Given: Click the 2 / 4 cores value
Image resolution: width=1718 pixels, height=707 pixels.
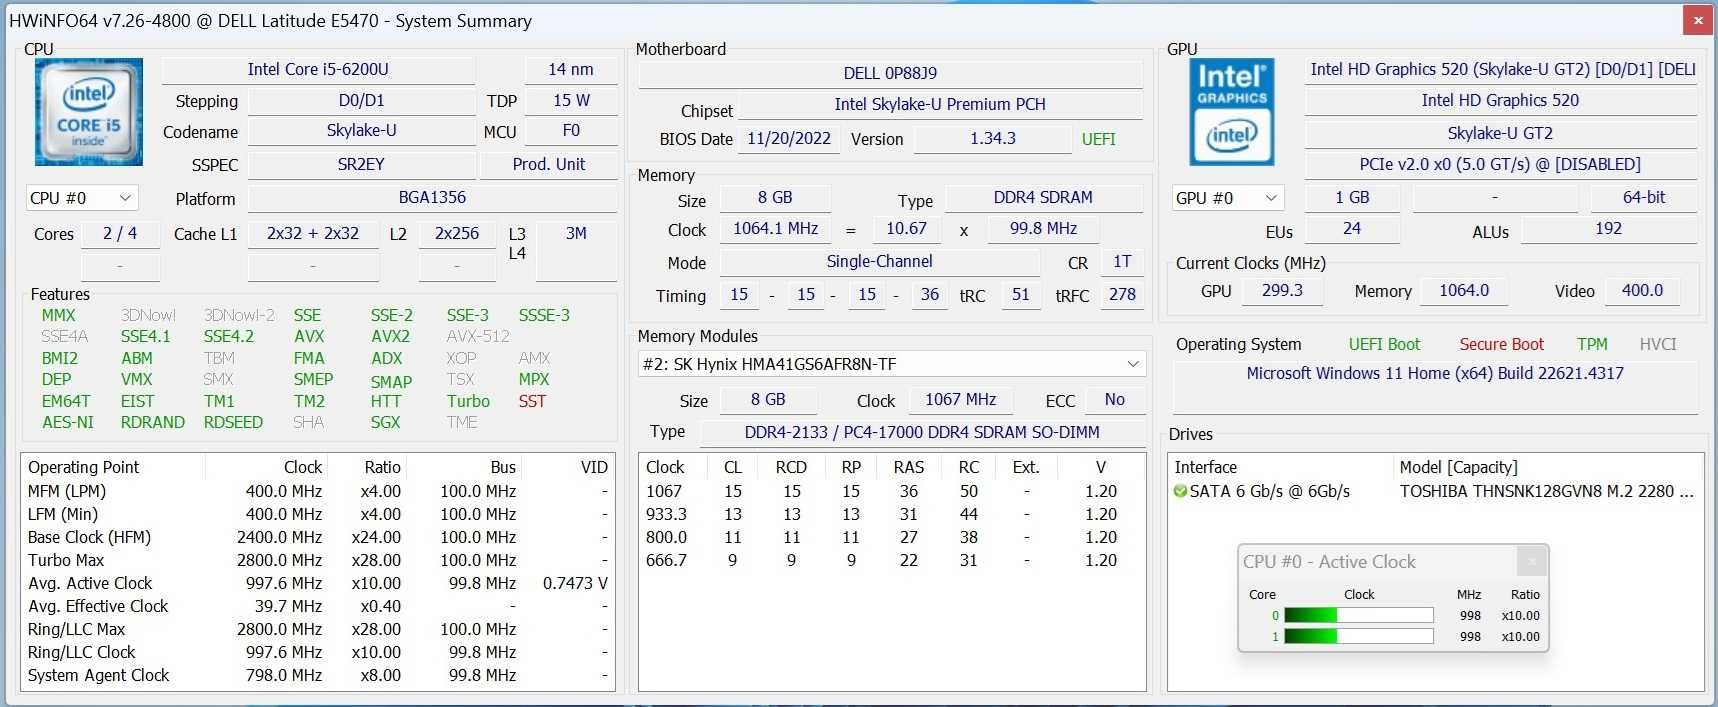Looking at the screenshot, I should point(120,234).
